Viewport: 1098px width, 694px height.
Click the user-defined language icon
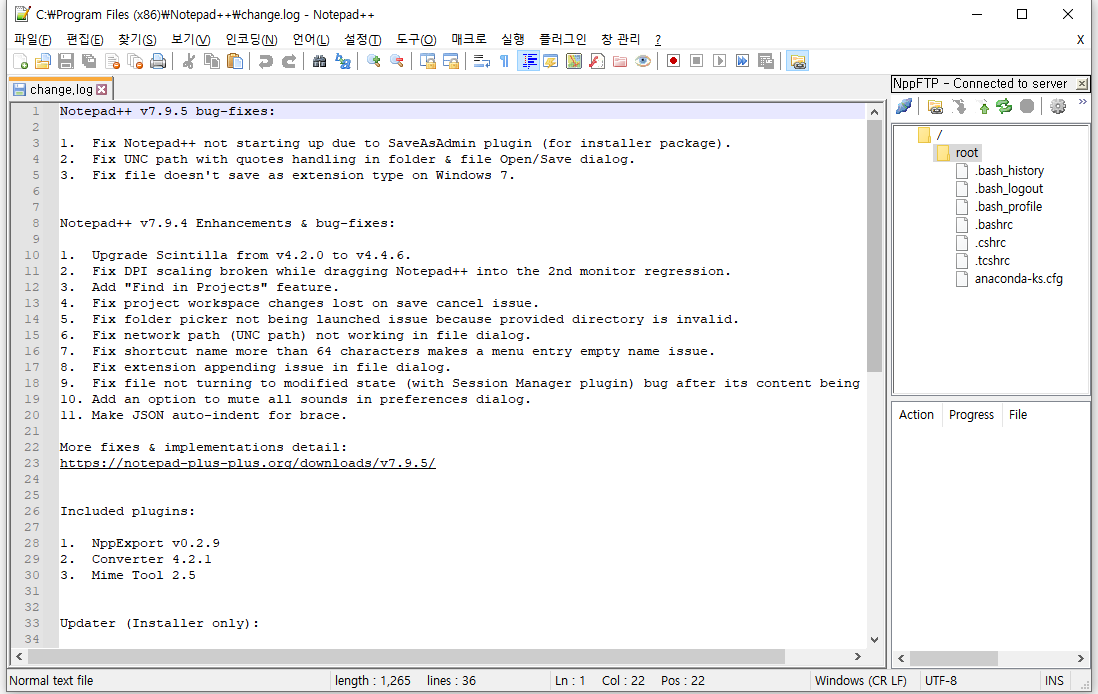click(550, 62)
